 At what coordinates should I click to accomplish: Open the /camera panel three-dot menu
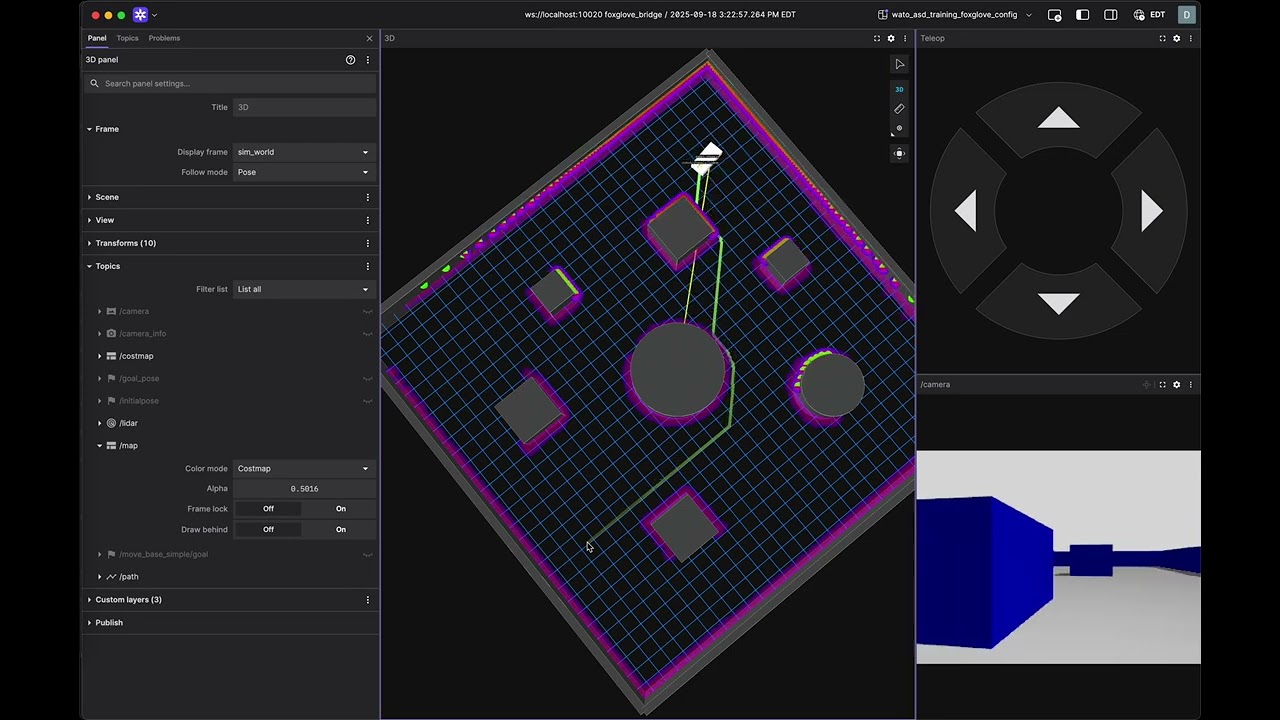point(1190,384)
